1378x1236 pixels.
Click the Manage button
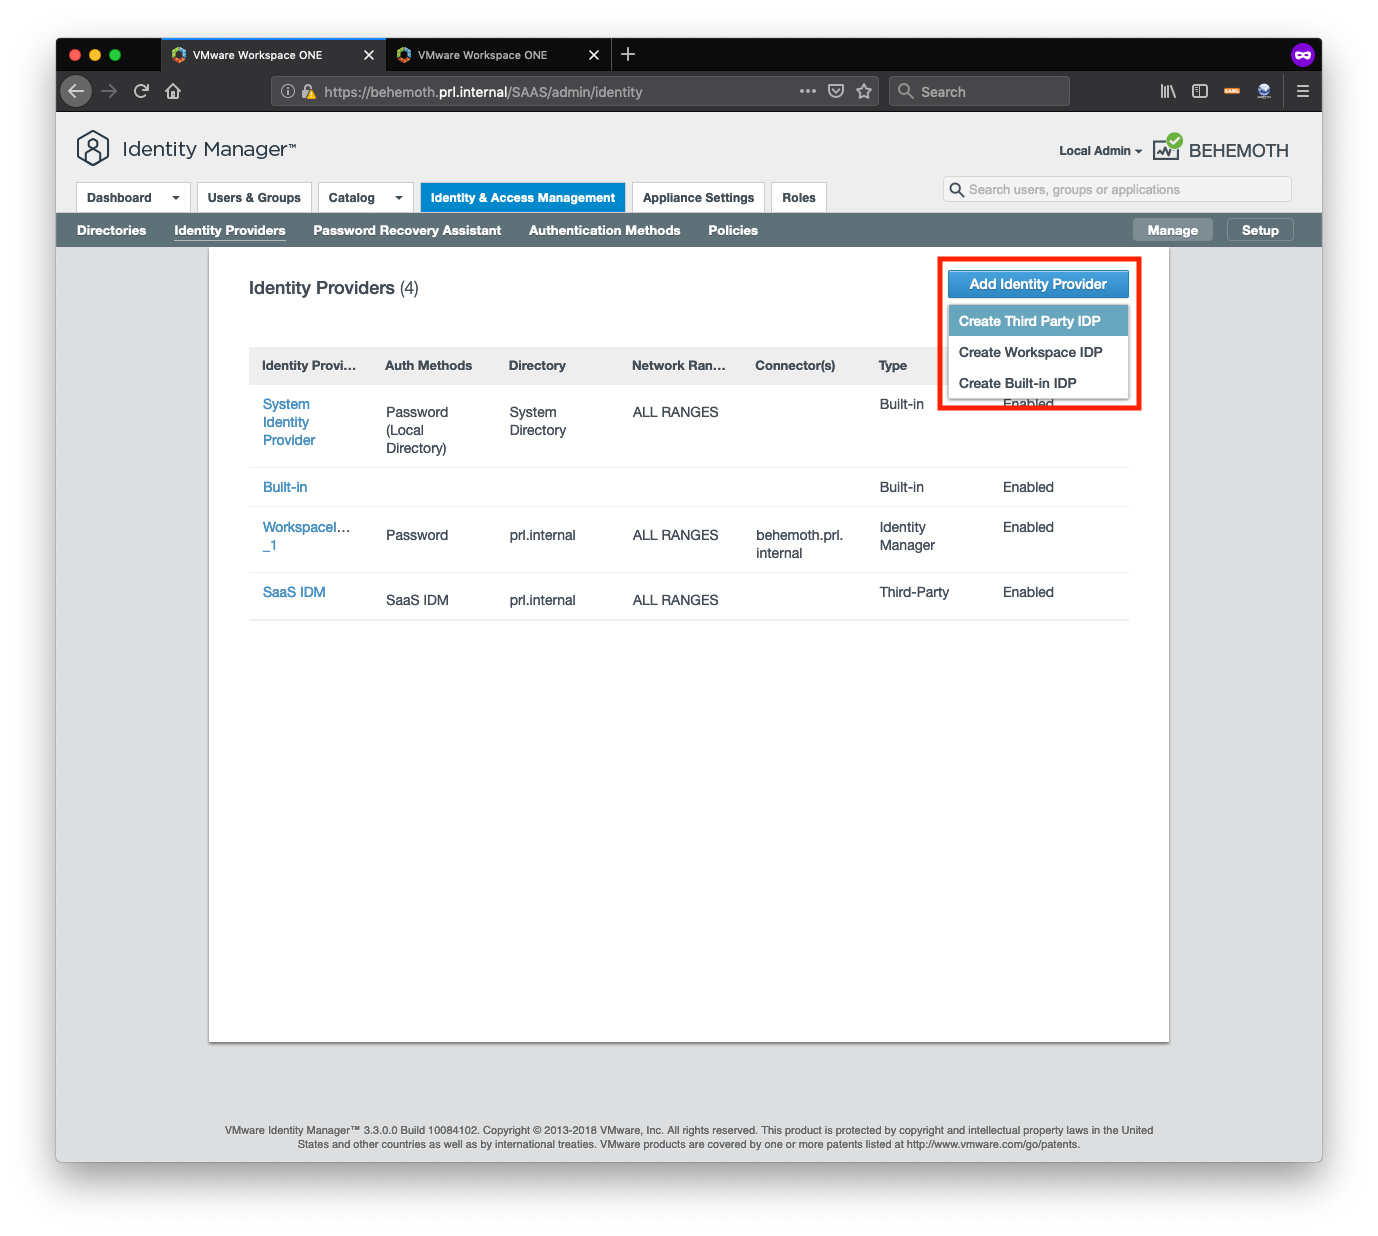(1173, 230)
